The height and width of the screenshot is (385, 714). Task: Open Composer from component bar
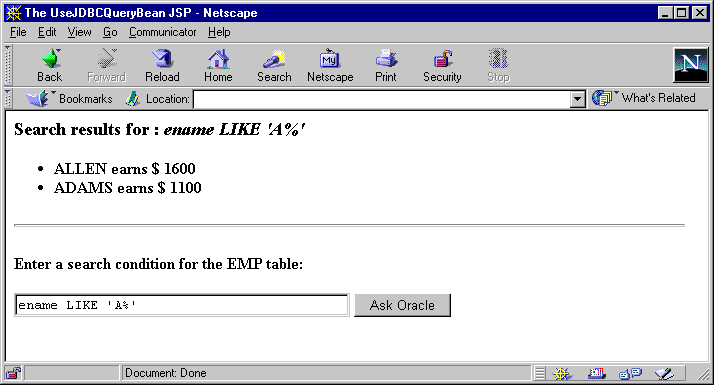pyautogui.click(x=664, y=374)
